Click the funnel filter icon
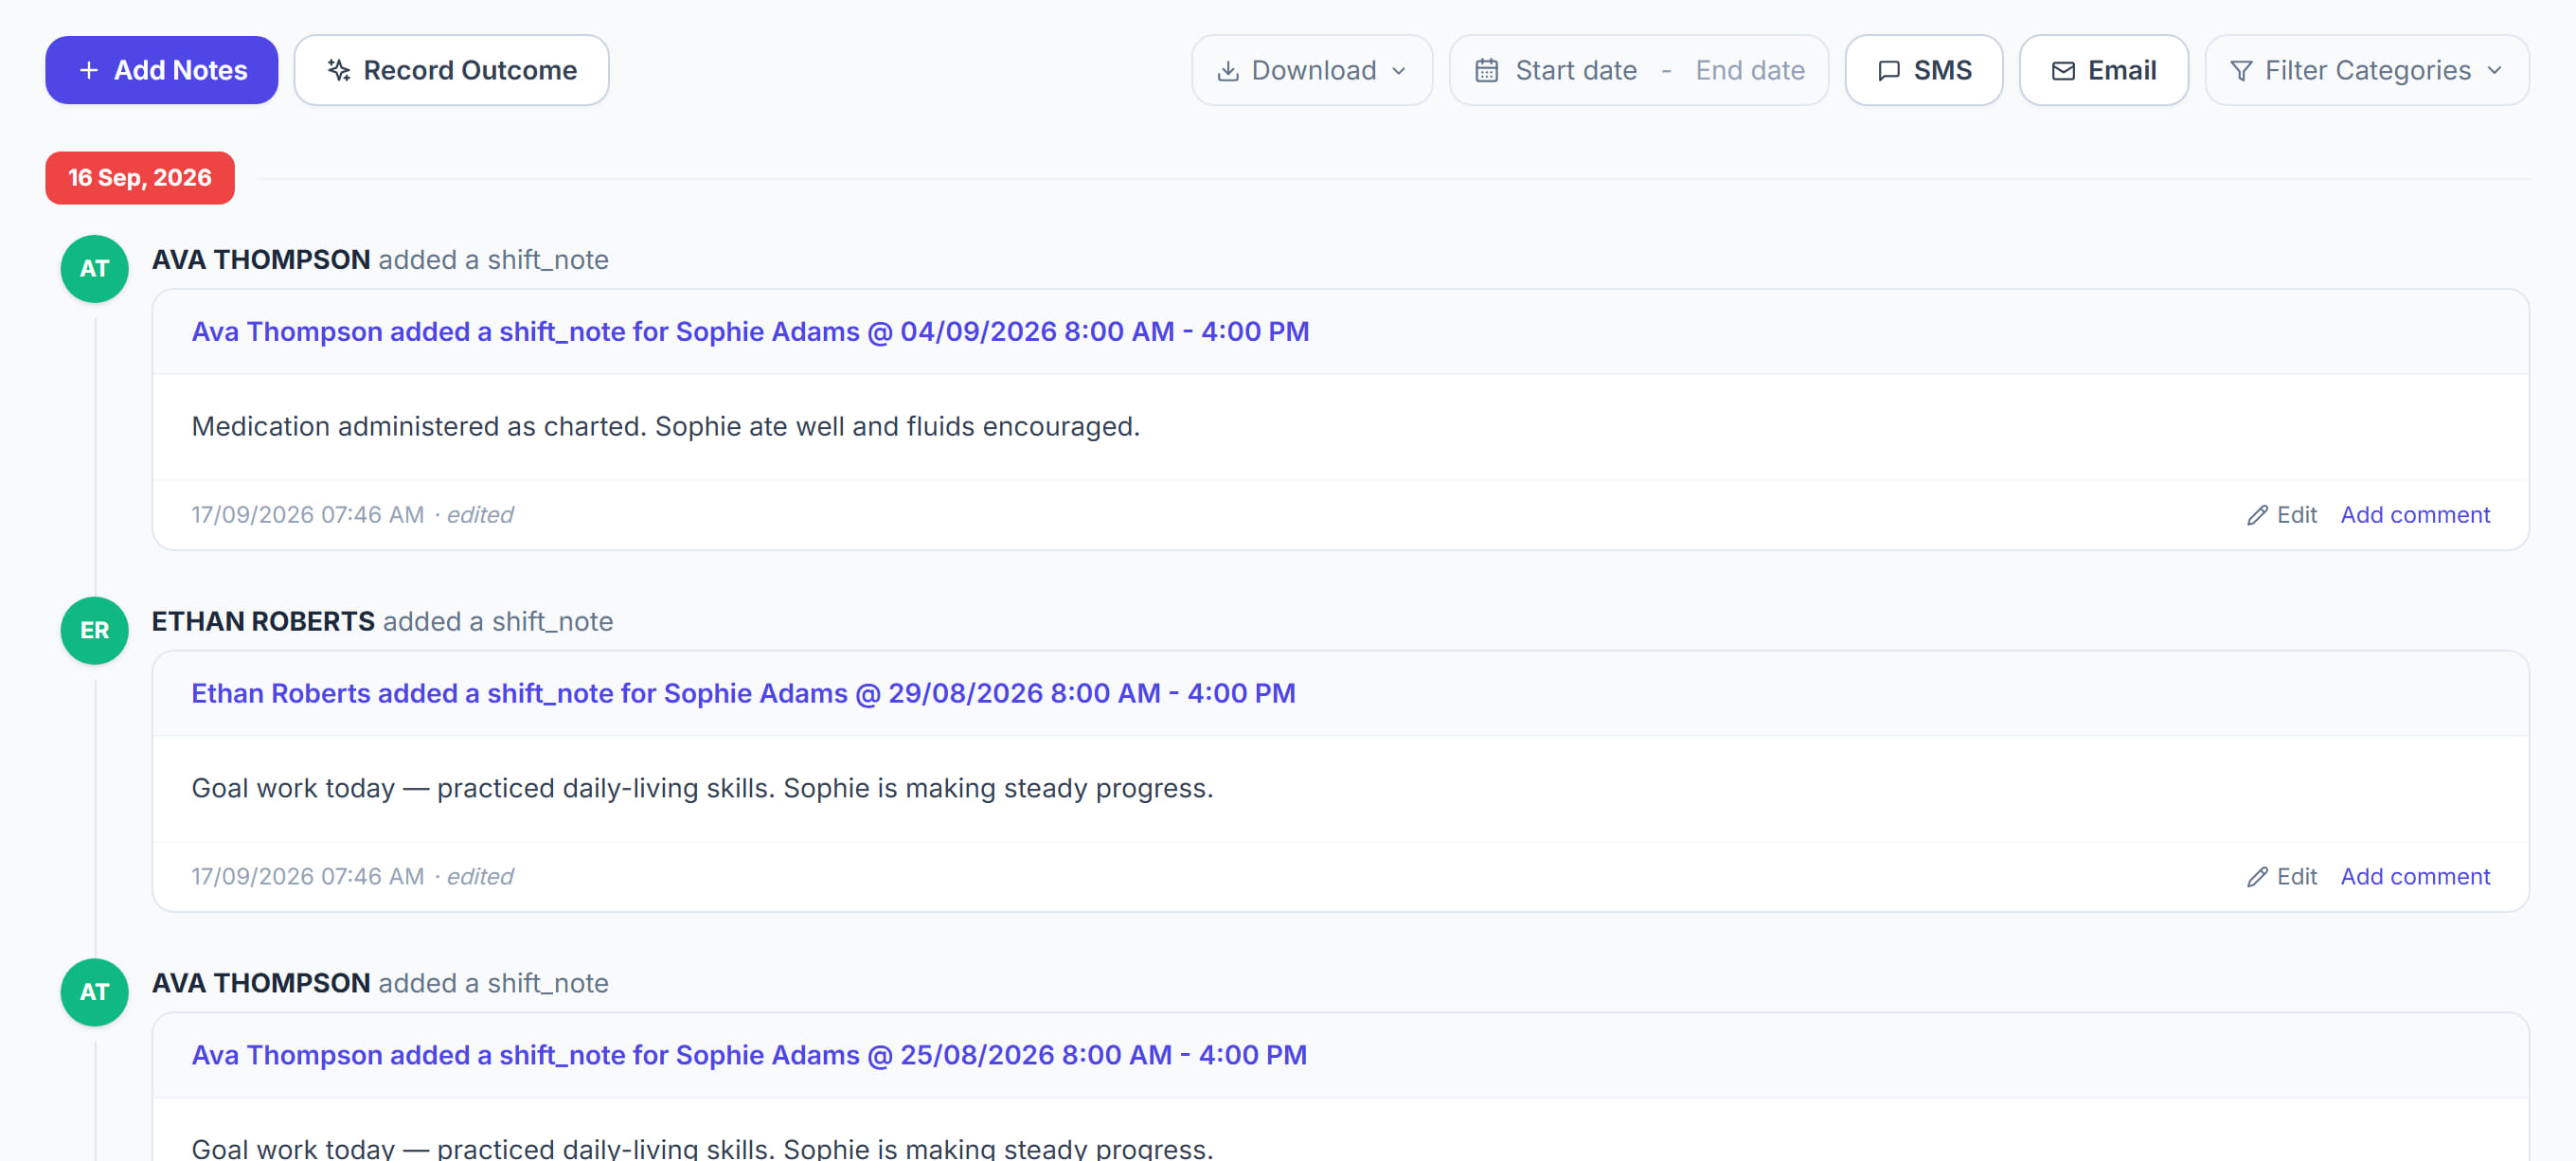Image resolution: width=2576 pixels, height=1161 pixels. (x=2241, y=71)
